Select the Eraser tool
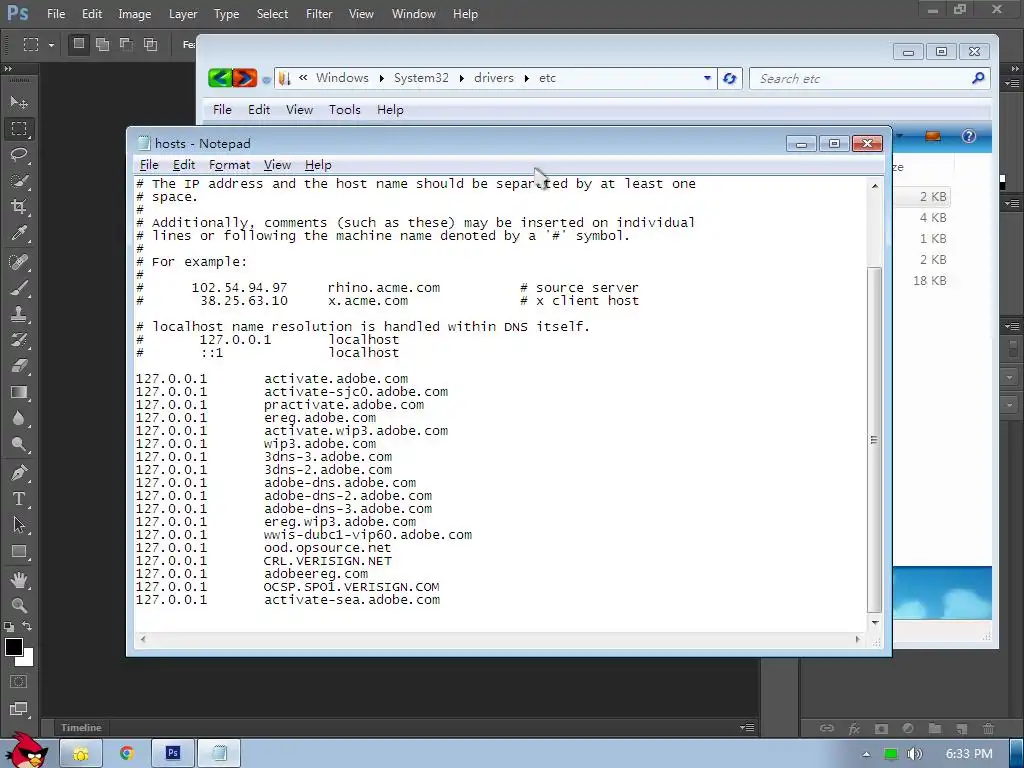 pyautogui.click(x=19, y=366)
